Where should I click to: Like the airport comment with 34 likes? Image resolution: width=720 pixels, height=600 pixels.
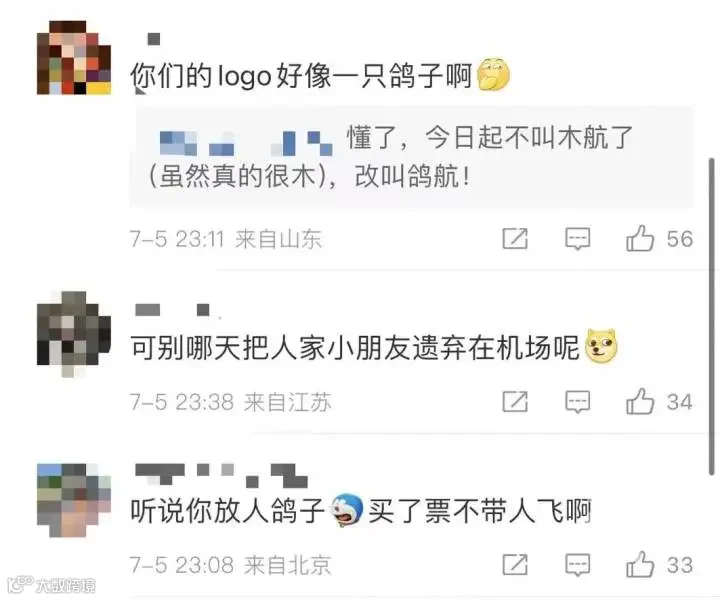click(x=640, y=401)
